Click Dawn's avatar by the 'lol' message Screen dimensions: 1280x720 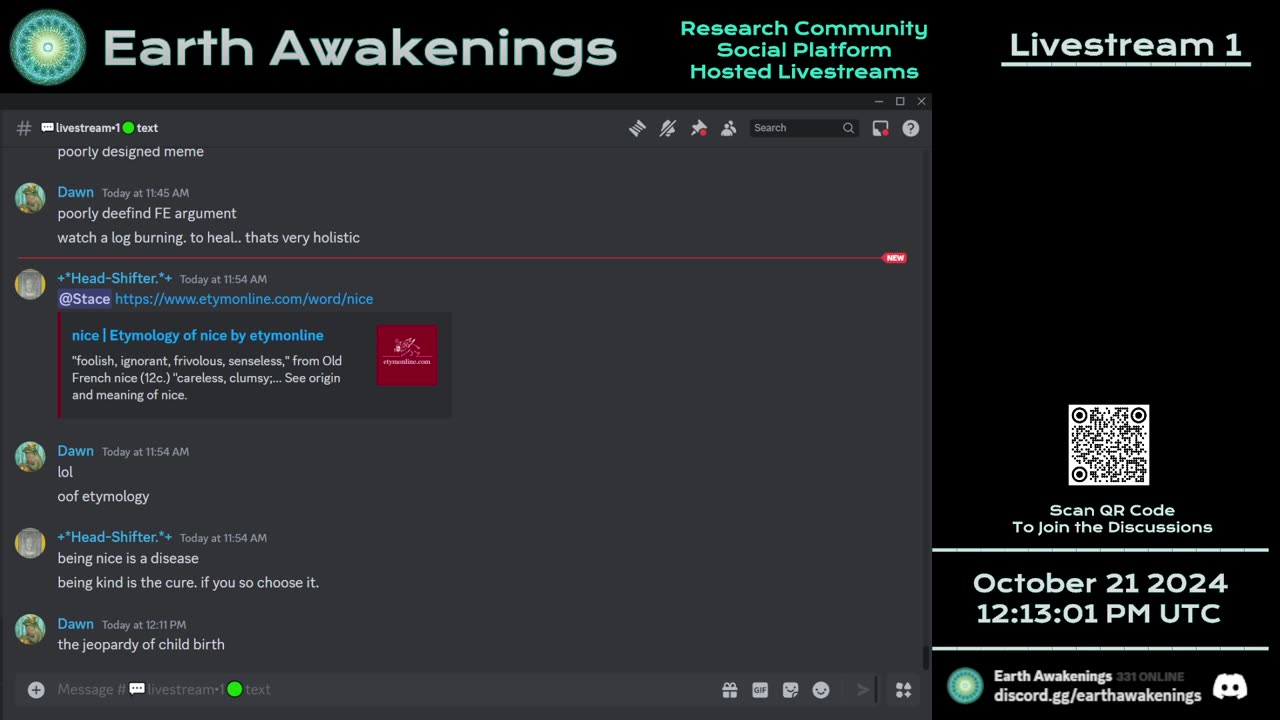tap(30, 457)
